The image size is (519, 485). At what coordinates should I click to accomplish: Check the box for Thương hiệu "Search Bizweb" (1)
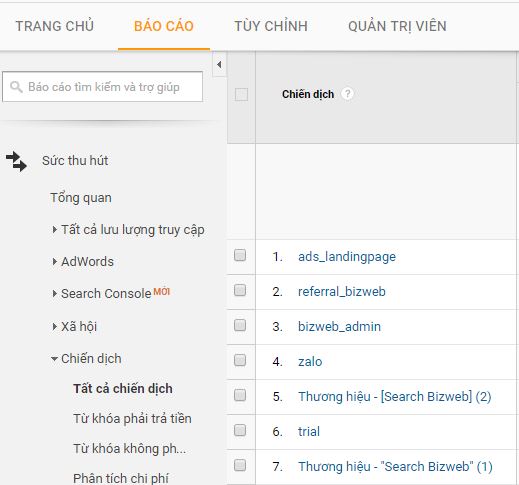coord(240,465)
